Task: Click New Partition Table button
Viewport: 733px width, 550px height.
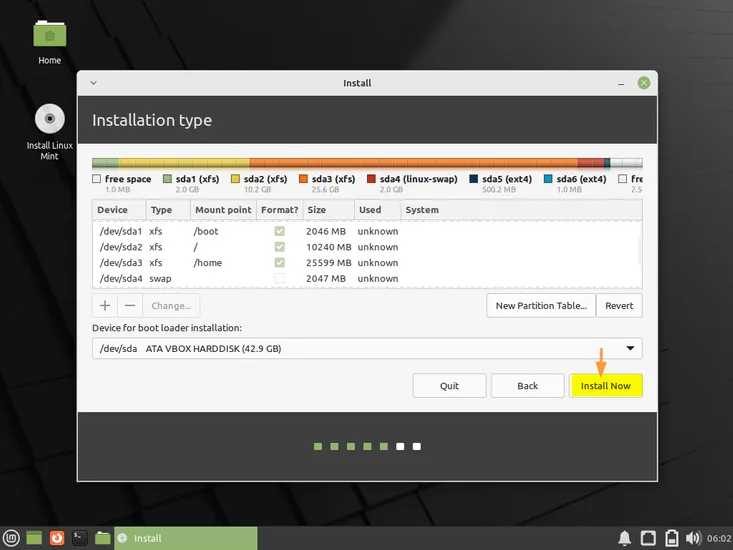Action: pos(541,306)
